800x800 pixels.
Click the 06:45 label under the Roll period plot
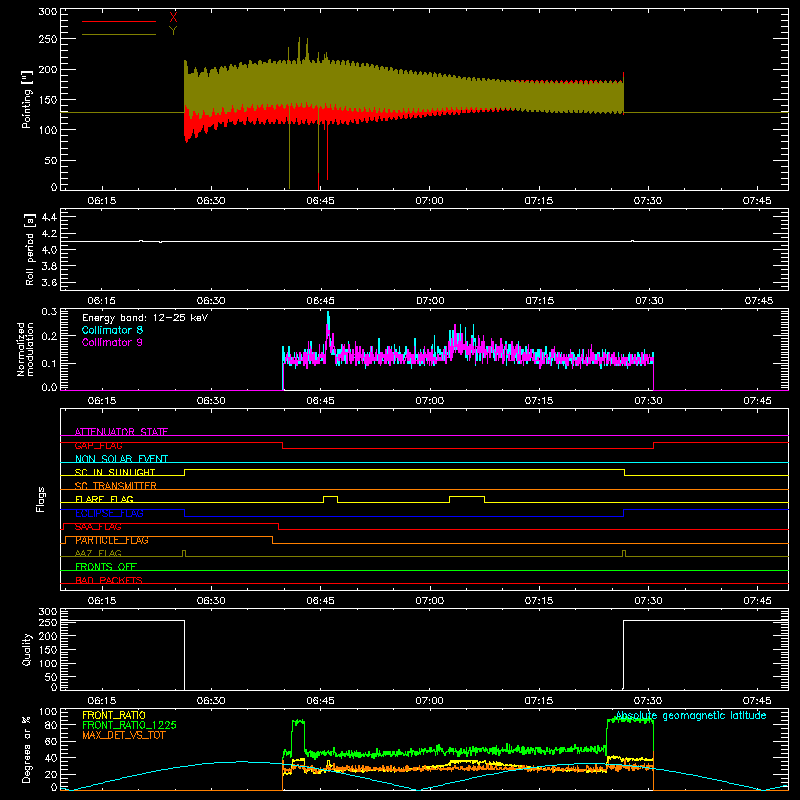coord(320,301)
